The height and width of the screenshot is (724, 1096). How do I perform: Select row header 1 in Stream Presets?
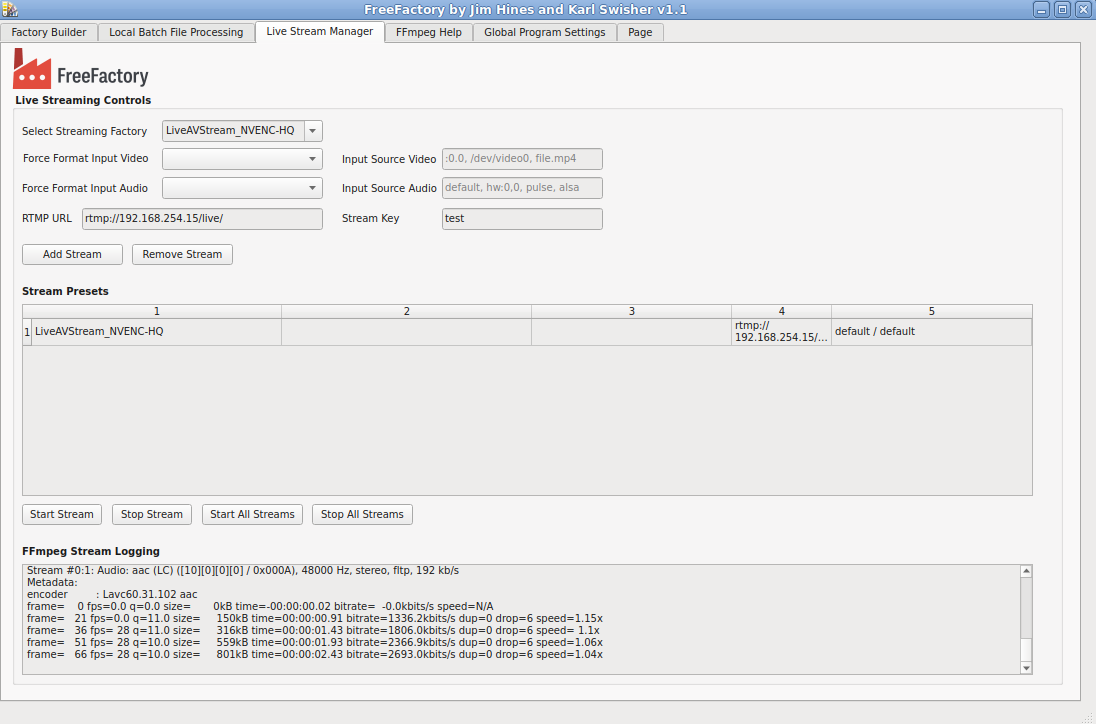tap(27, 332)
